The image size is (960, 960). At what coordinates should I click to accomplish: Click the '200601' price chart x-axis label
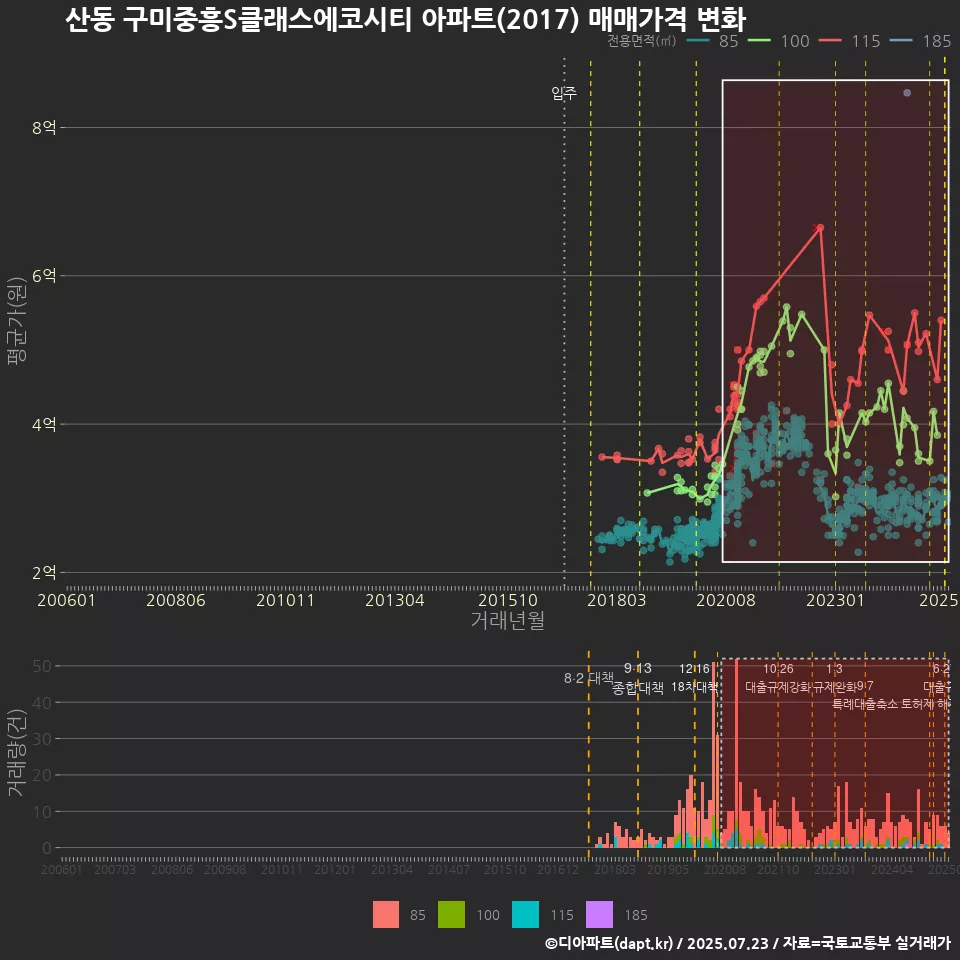point(66,600)
